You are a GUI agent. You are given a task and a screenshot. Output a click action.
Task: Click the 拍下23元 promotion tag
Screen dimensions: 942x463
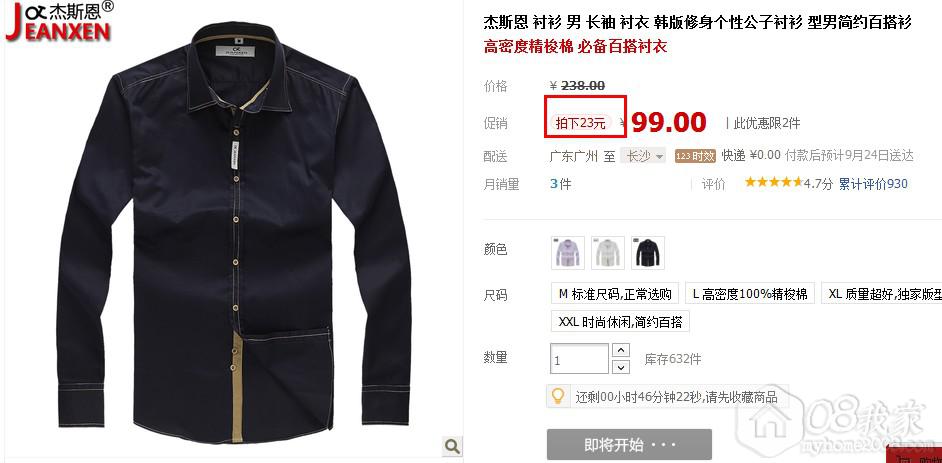[580, 124]
